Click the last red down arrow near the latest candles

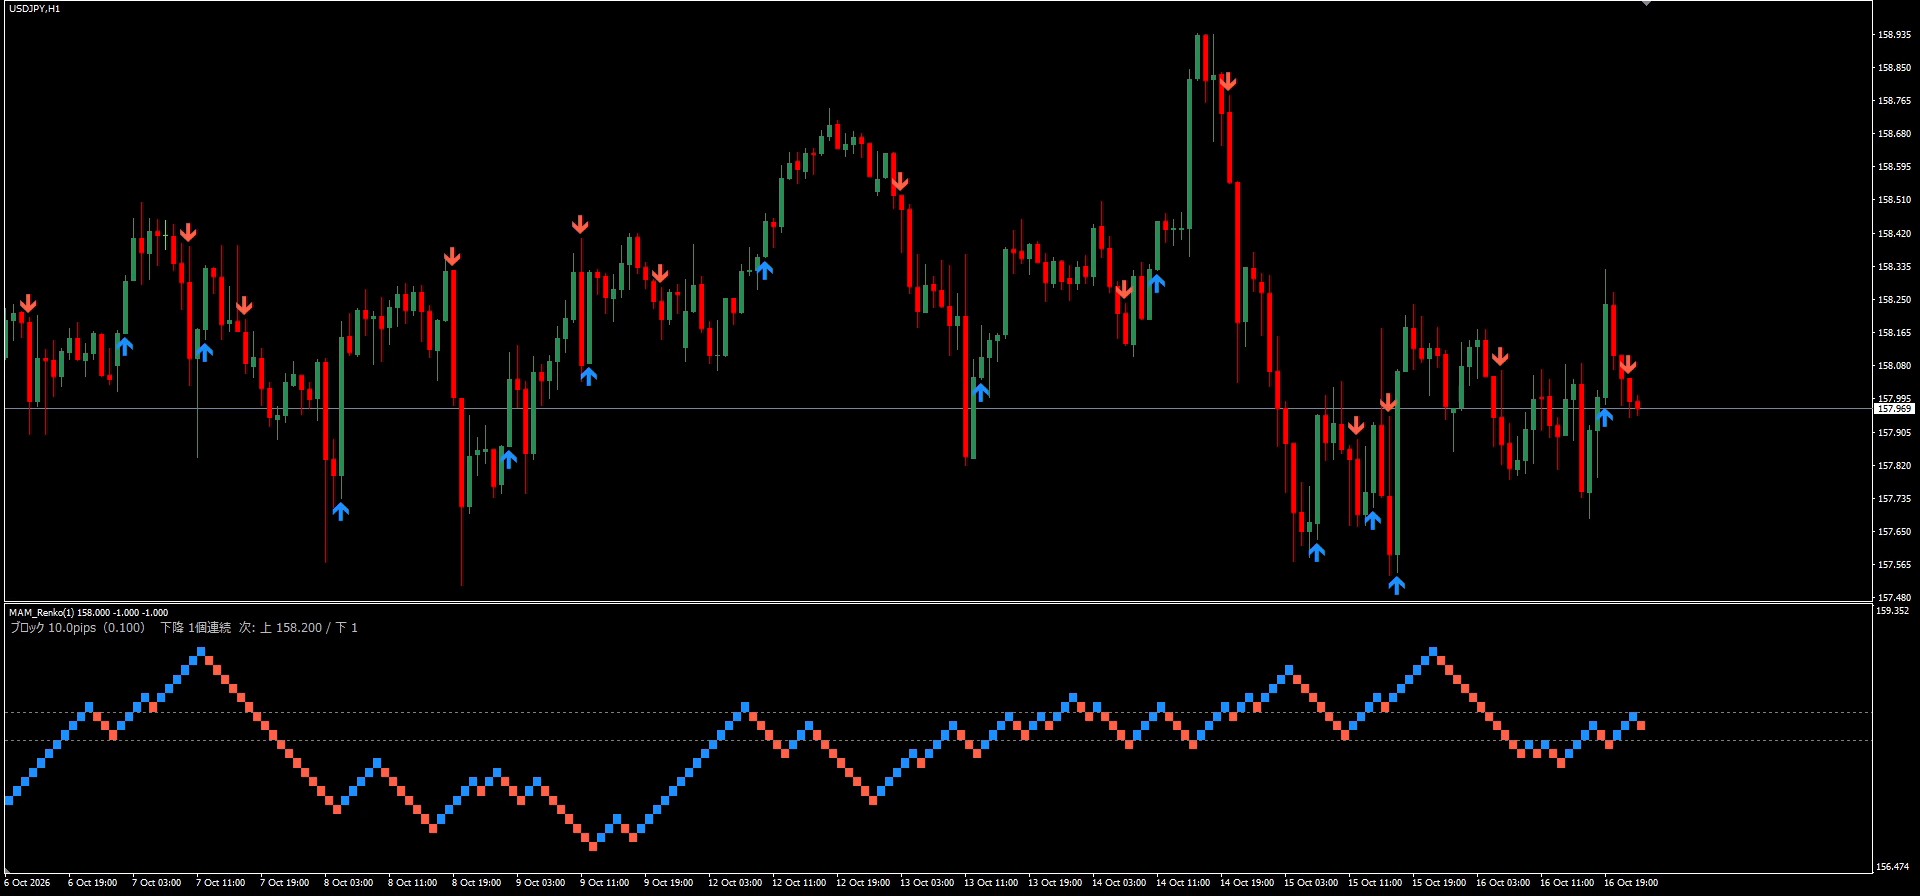pyautogui.click(x=1628, y=364)
